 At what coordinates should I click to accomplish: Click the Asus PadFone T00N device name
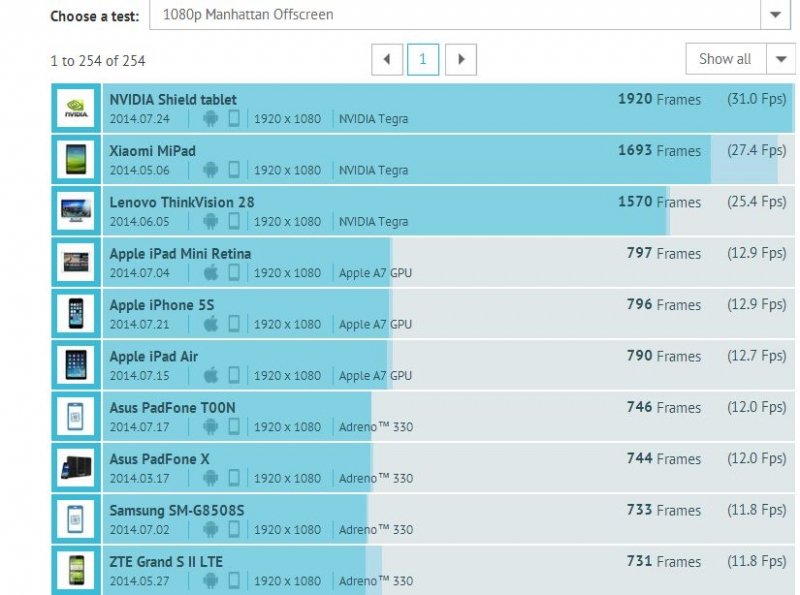[x=172, y=408]
